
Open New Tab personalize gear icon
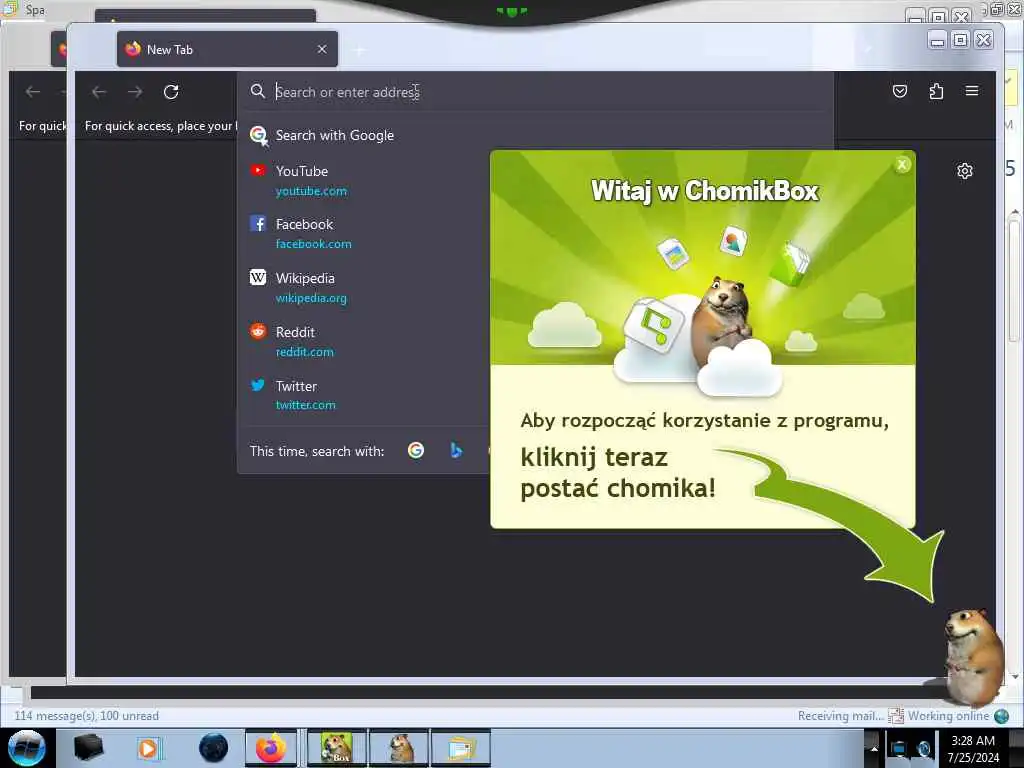(x=965, y=171)
